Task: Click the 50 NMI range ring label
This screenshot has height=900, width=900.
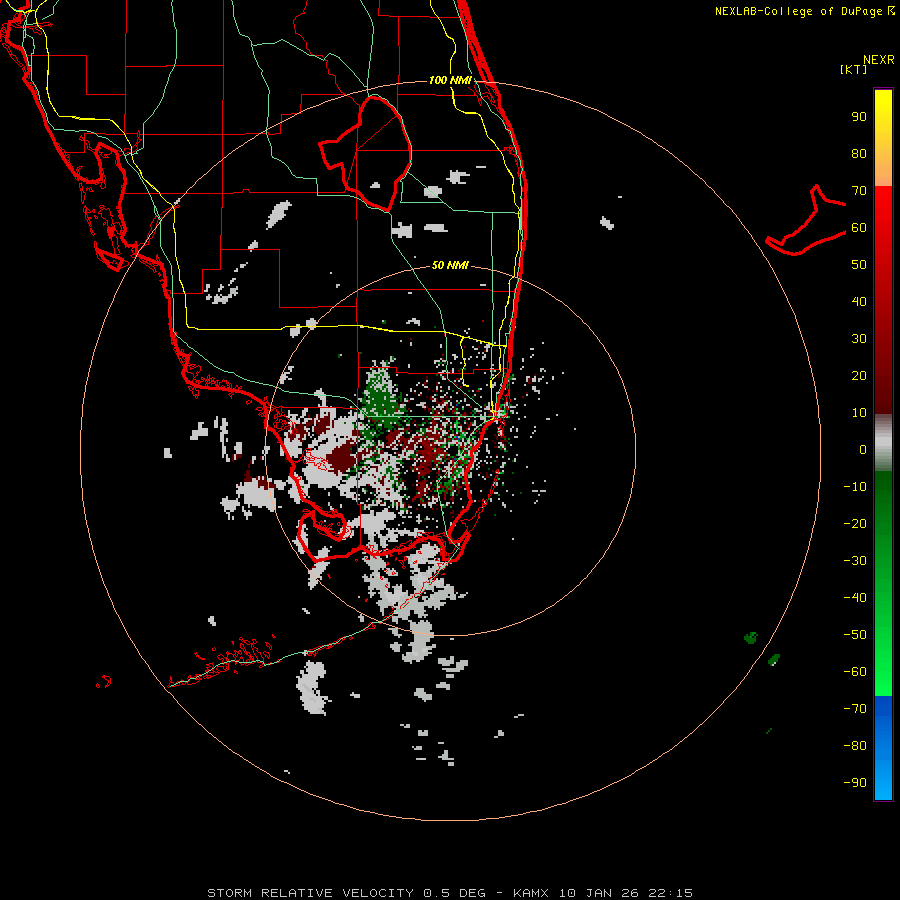Action: (450, 265)
